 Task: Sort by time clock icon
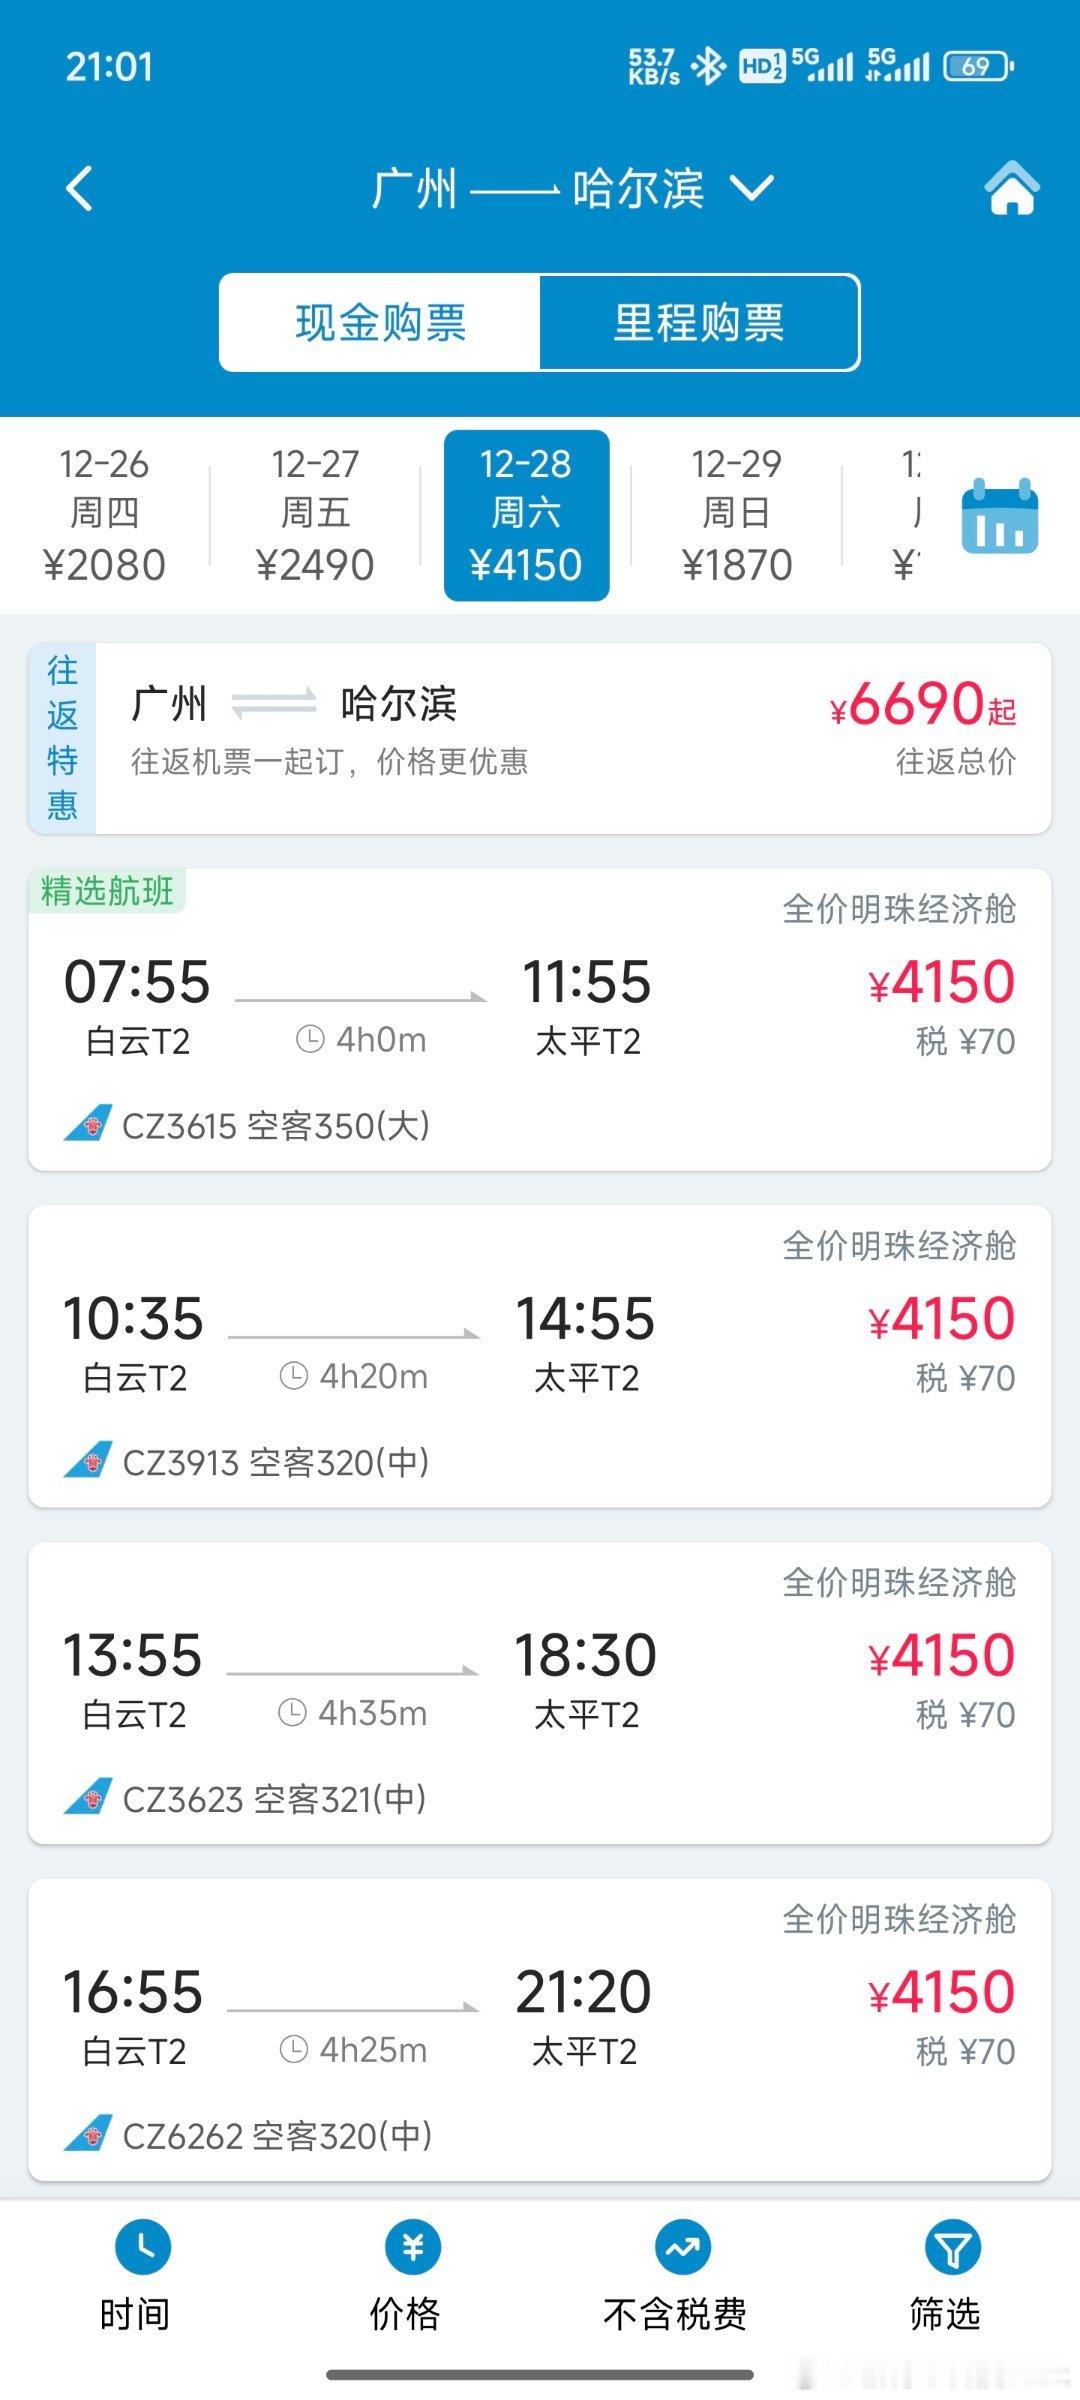point(143,2247)
